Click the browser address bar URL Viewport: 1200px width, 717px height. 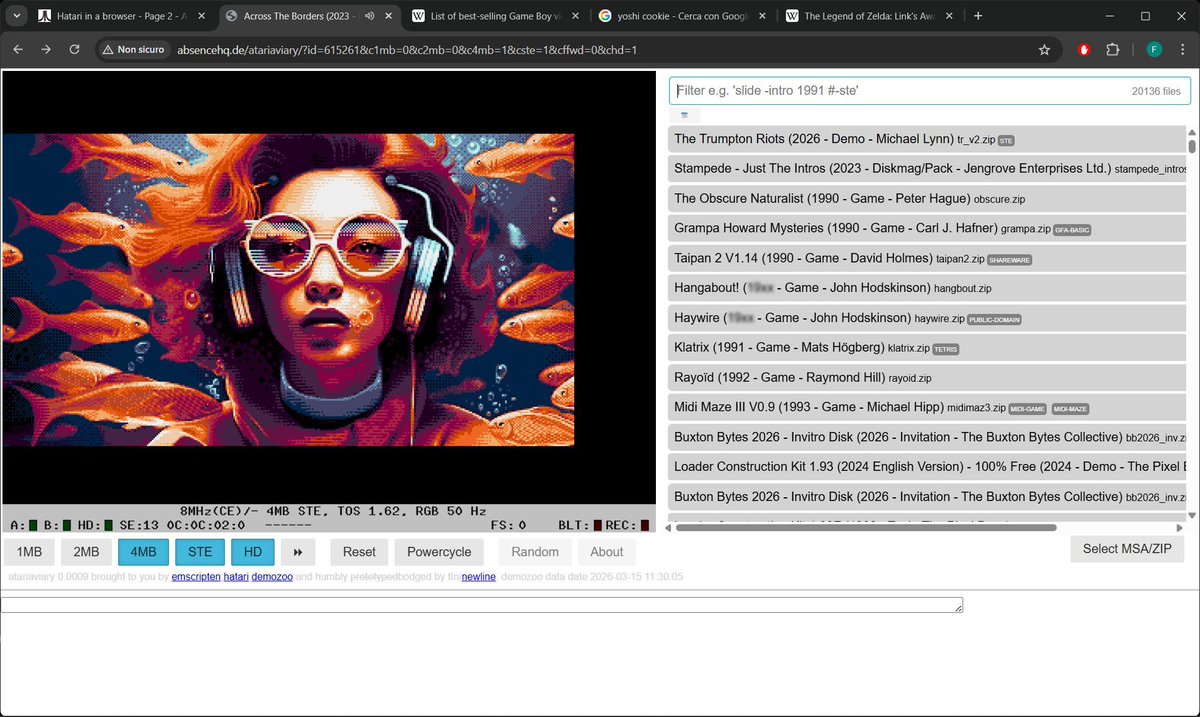pyautogui.click(x=407, y=50)
